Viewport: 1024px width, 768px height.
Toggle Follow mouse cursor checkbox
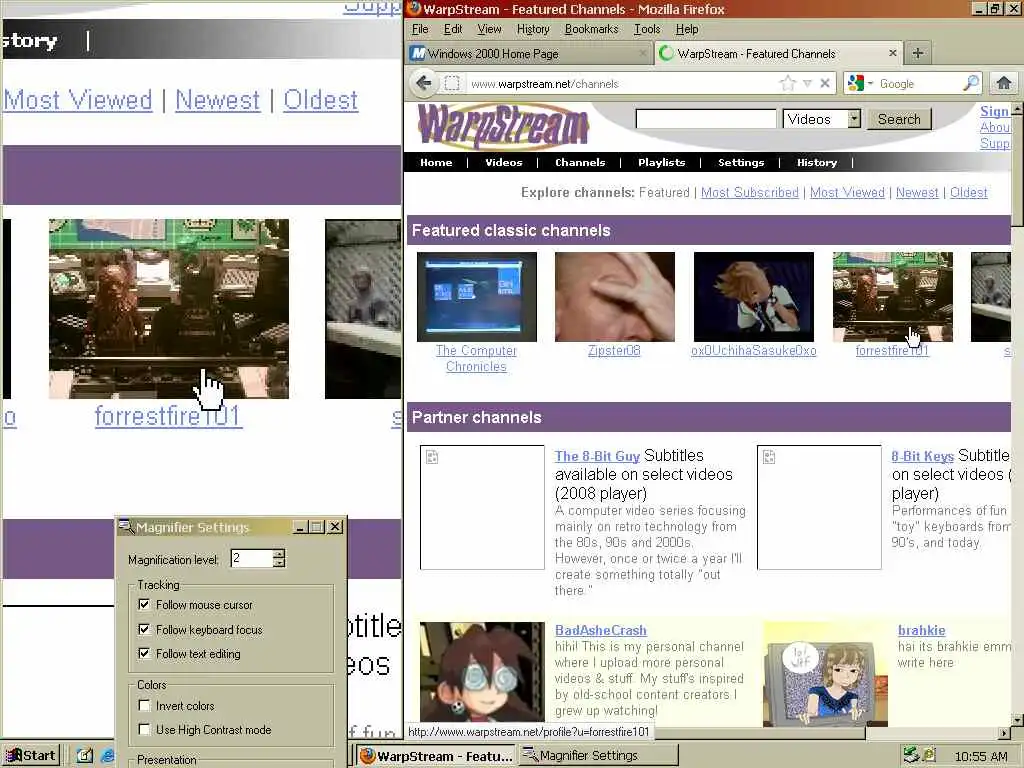pyautogui.click(x=144, y=605)
